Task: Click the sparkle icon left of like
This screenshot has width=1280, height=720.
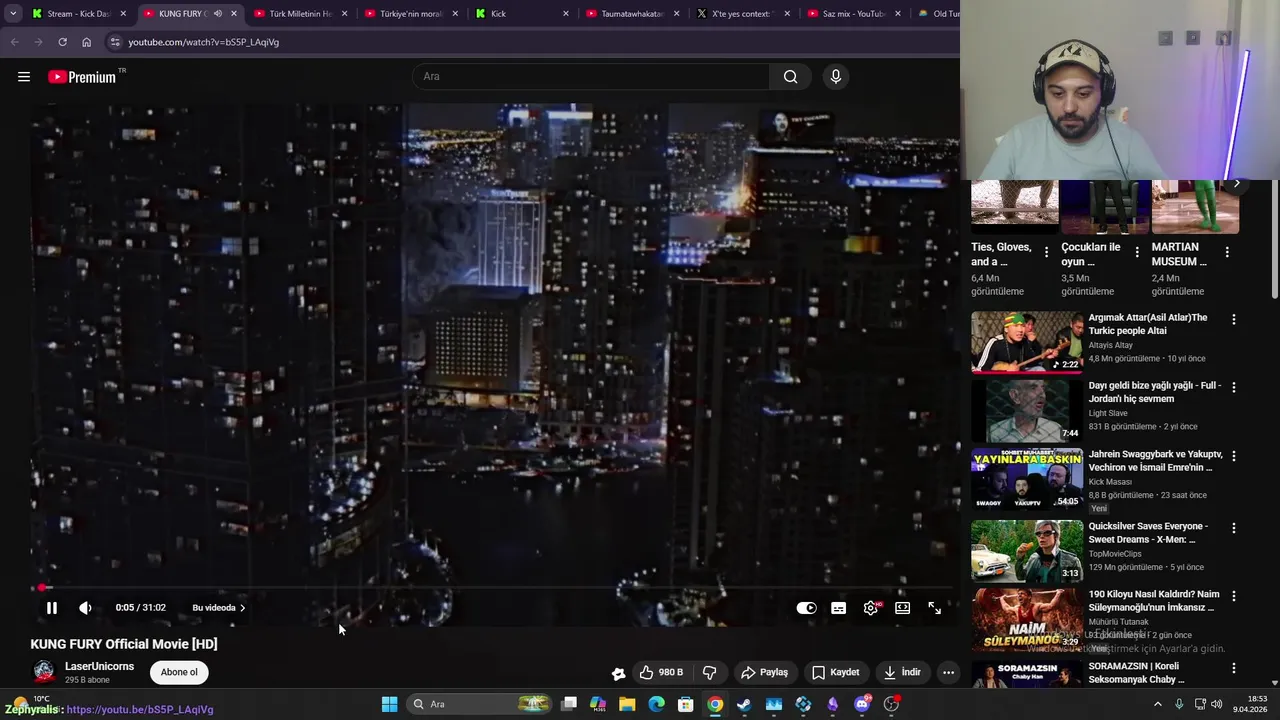Action: coord(618,673)
